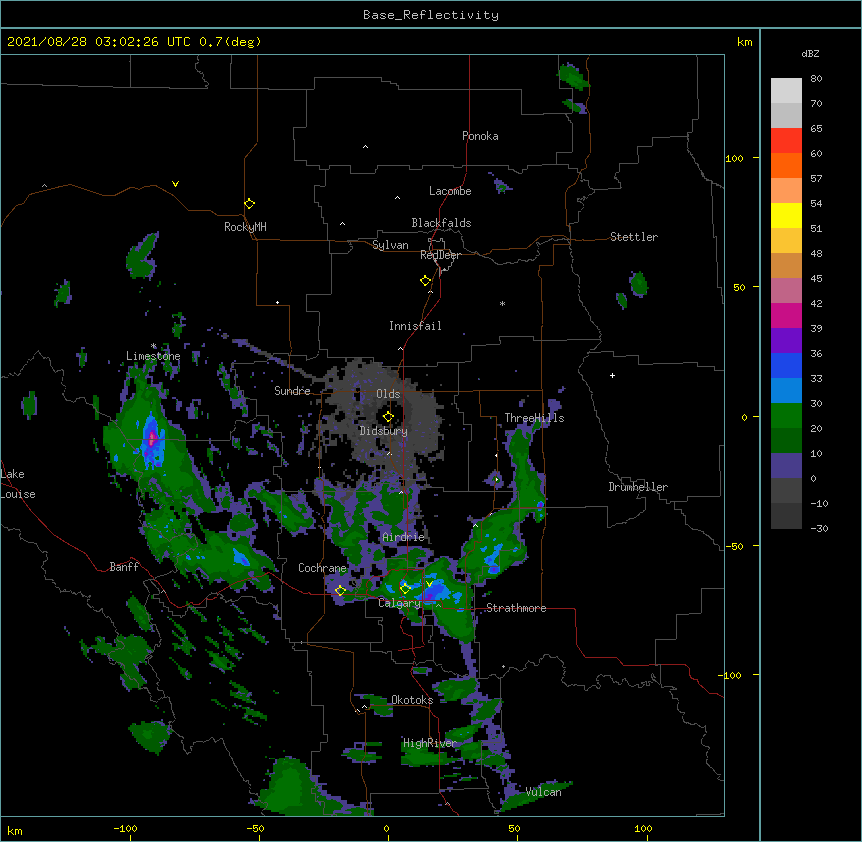
Task: Pick the yellow swatch in the dBZ legend
Action: pos(786,215)
